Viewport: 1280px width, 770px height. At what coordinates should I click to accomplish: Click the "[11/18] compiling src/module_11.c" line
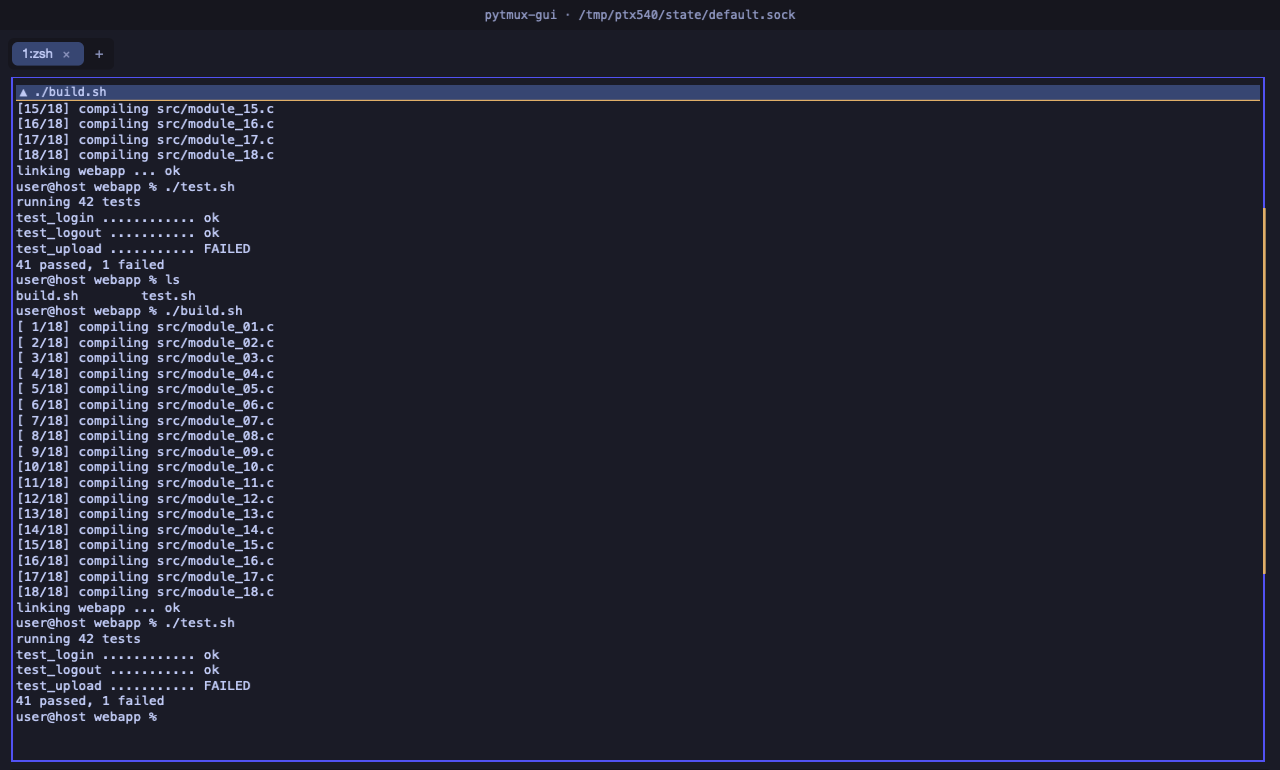[145, 483]
